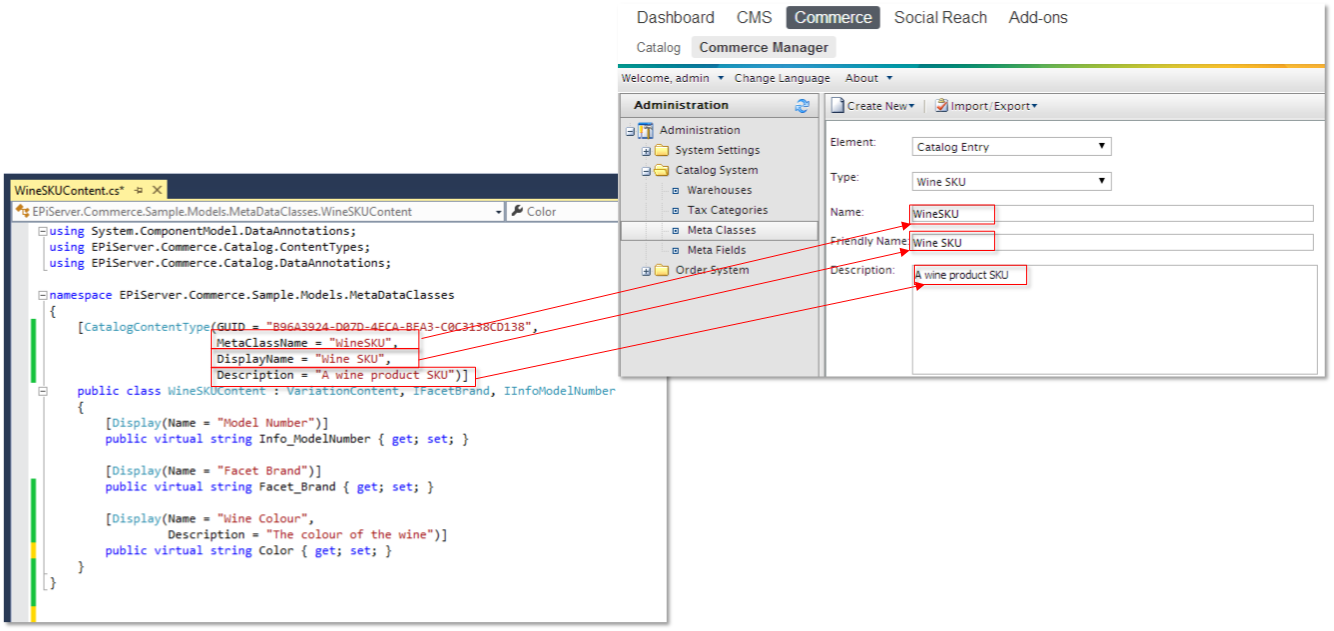Pin the WineSKUContent.cs tab
Viewport: 1334px width, 631px height.
tap(139, 190)
